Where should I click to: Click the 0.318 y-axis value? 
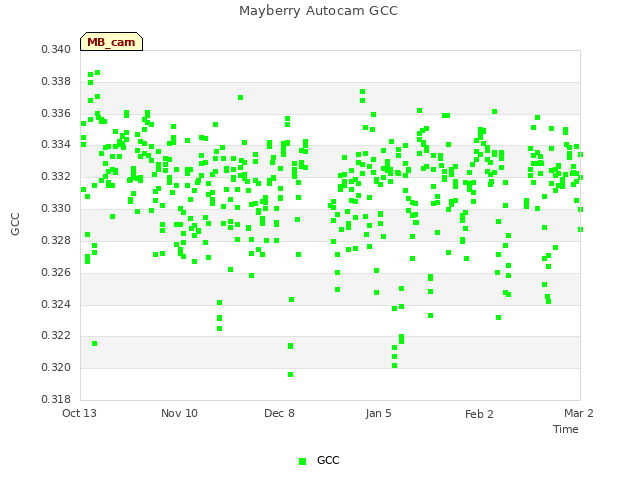56,399
